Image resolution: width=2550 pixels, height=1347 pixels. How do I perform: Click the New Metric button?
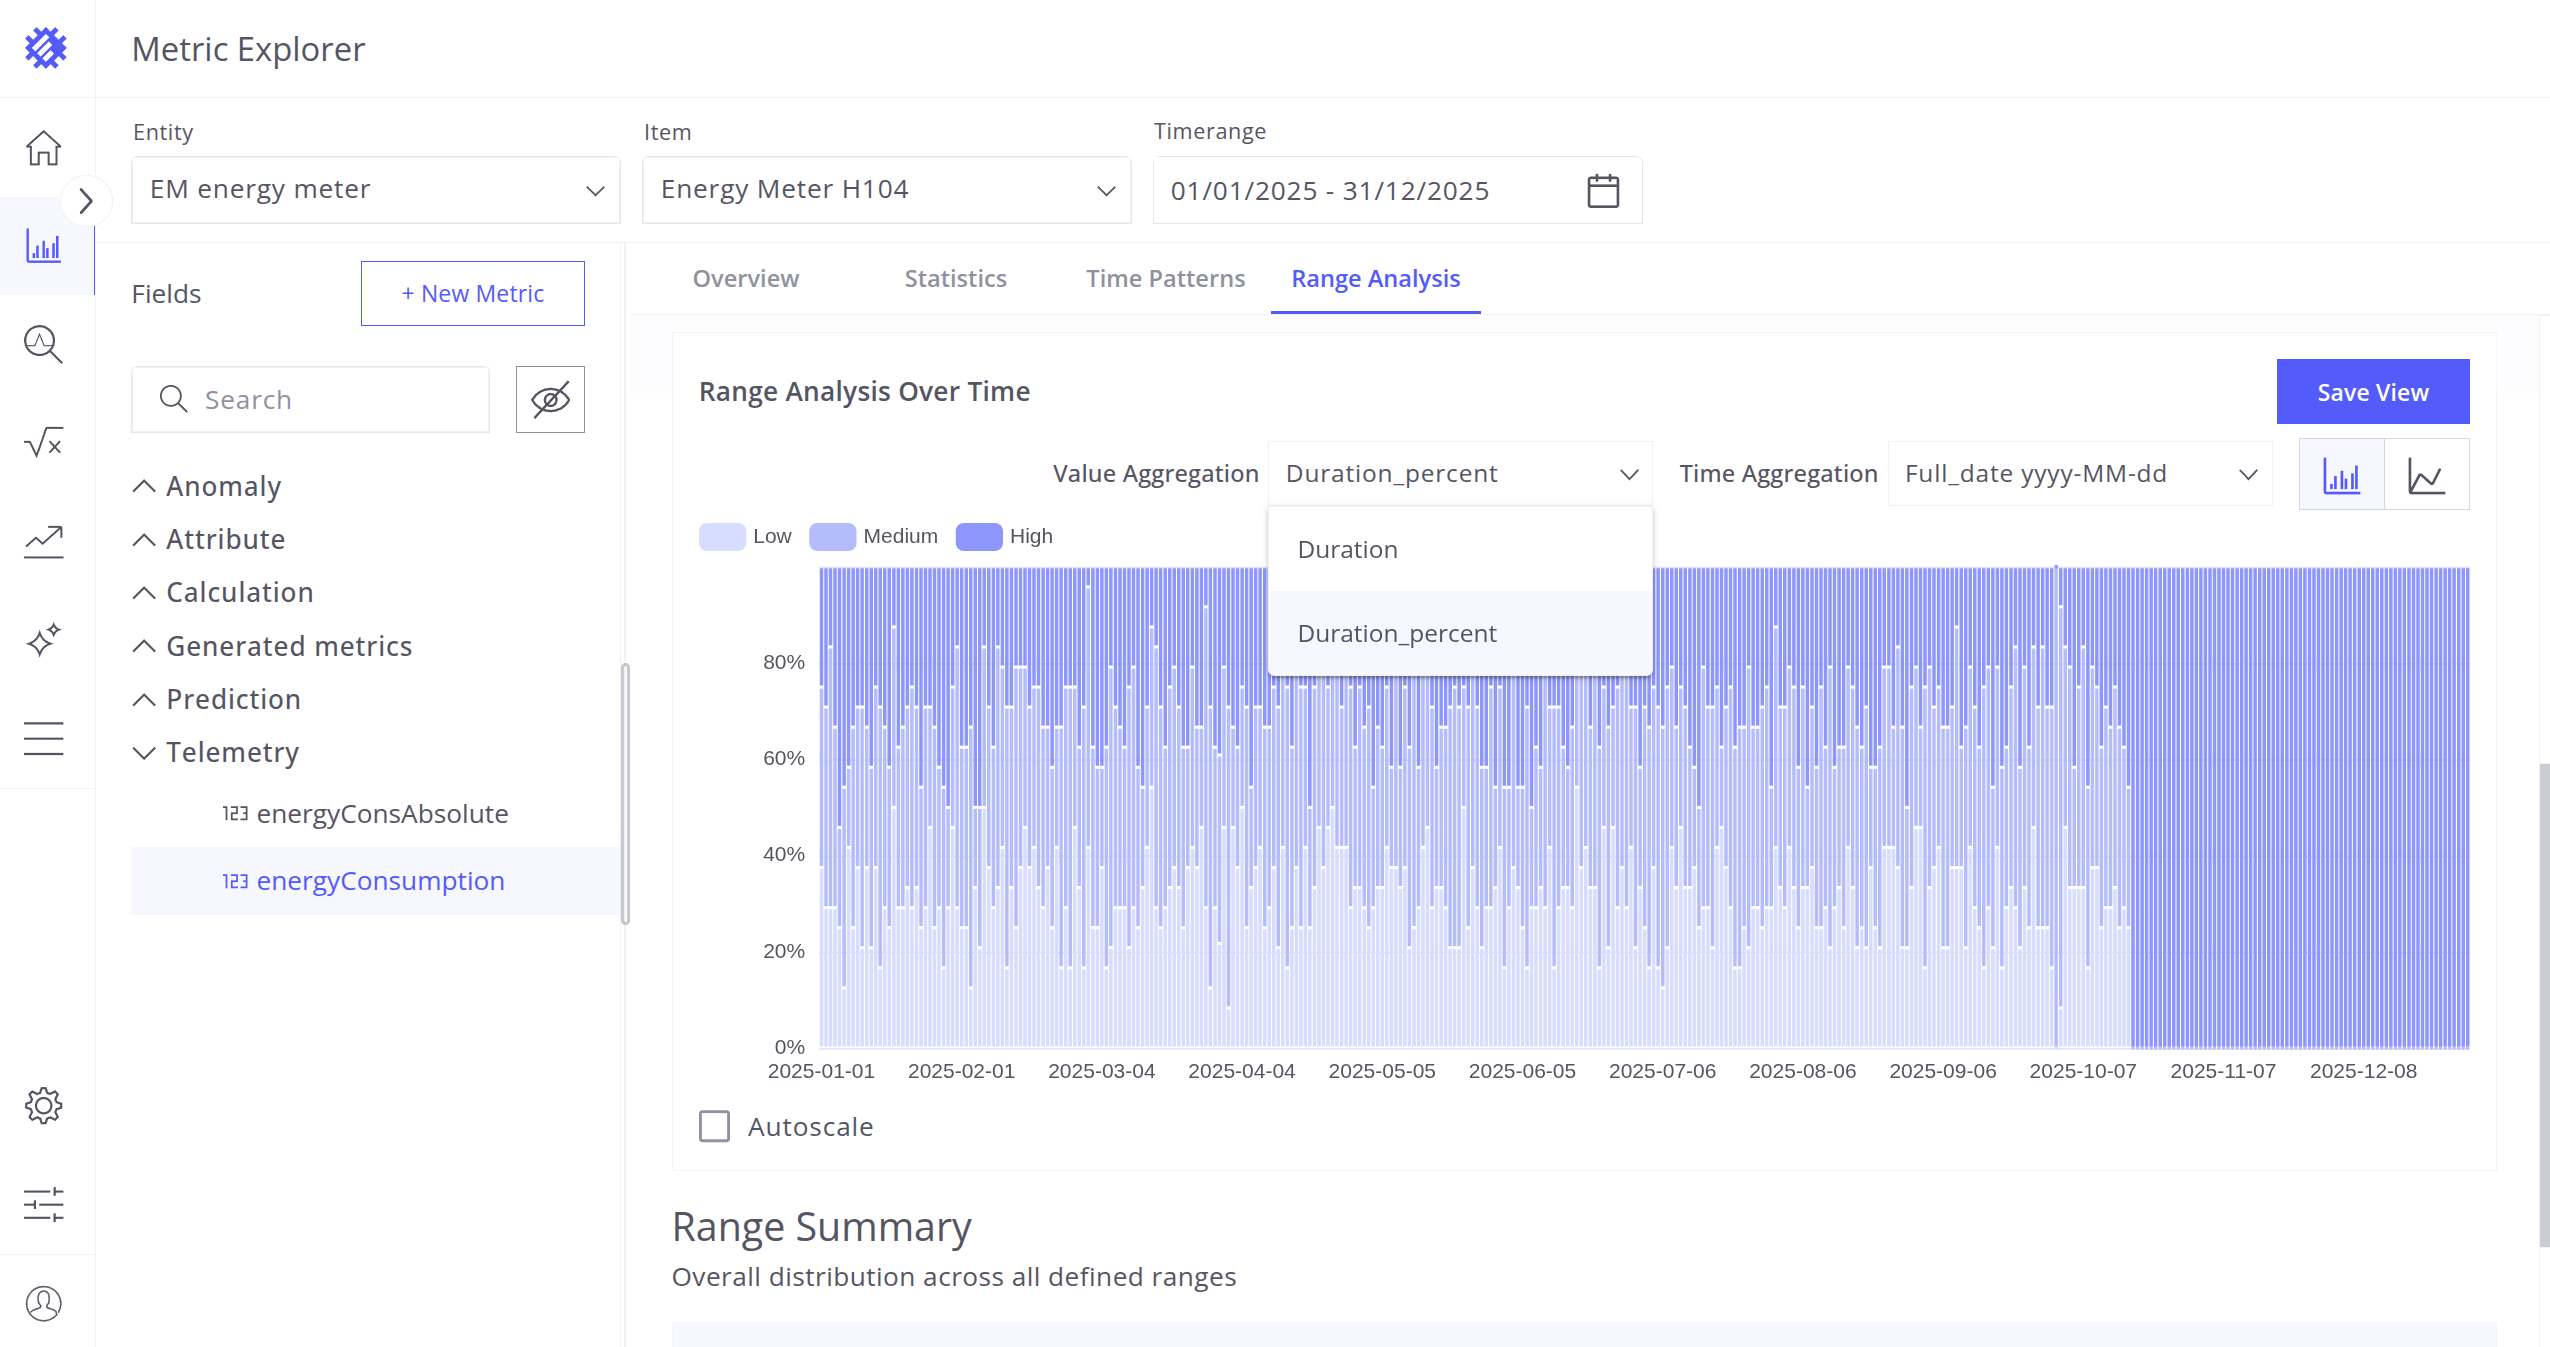pos(472,294)
